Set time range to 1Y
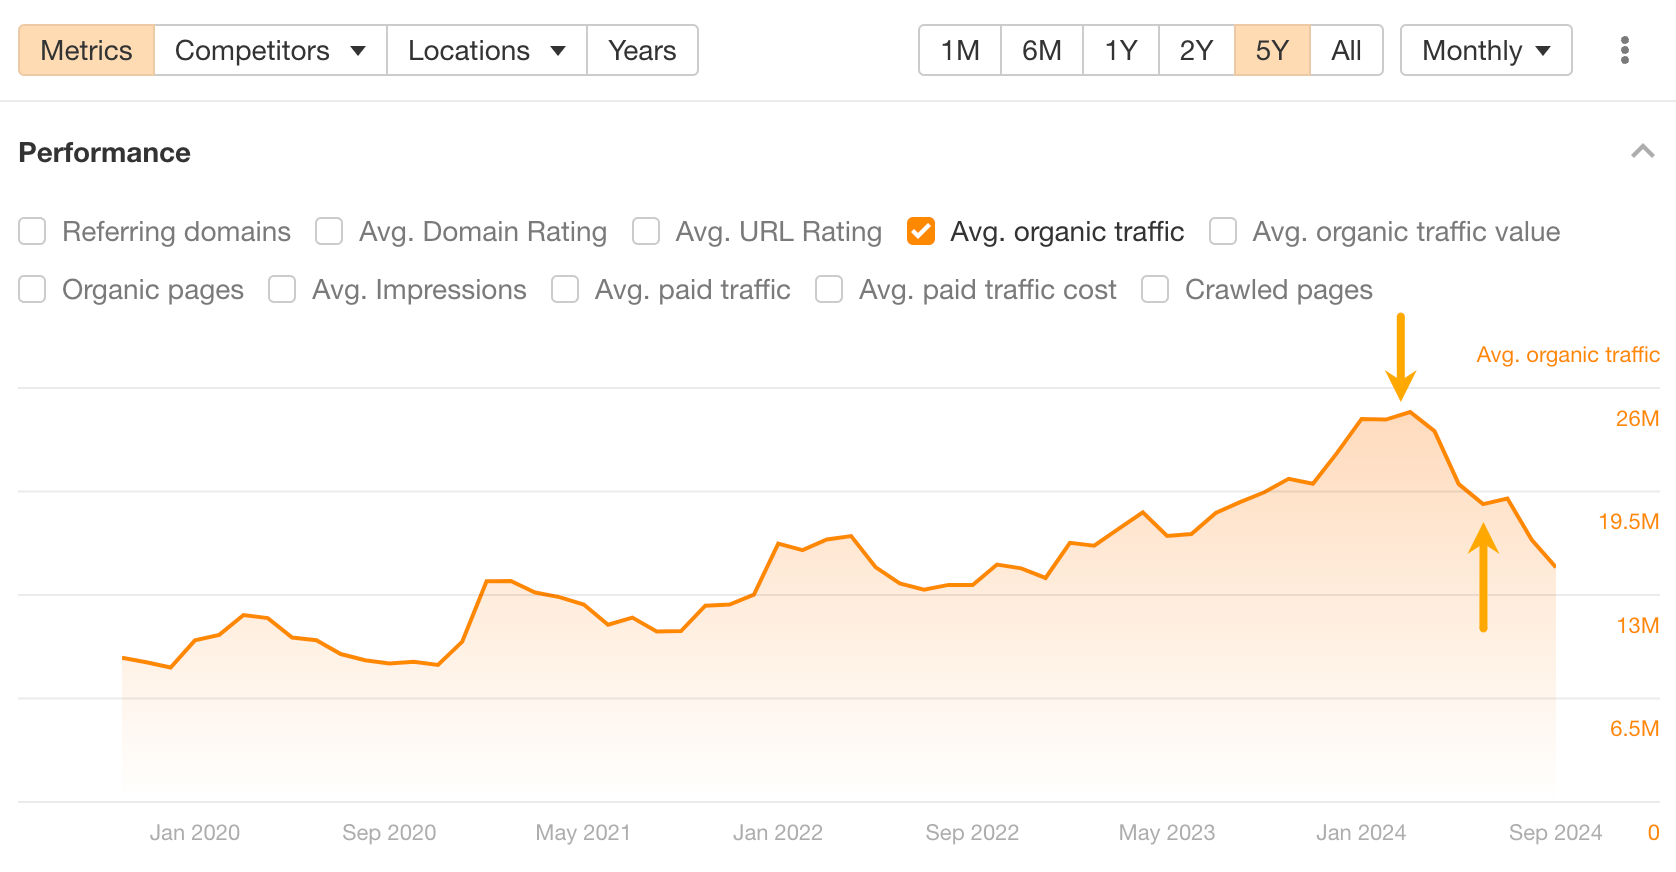The width and height of the screenshot is (1676, 872). [1120, 50]
